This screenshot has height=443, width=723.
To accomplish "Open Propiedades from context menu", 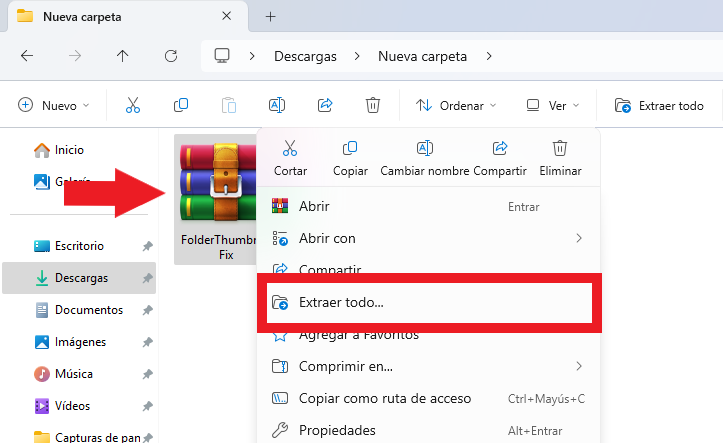I will point(428,430).
